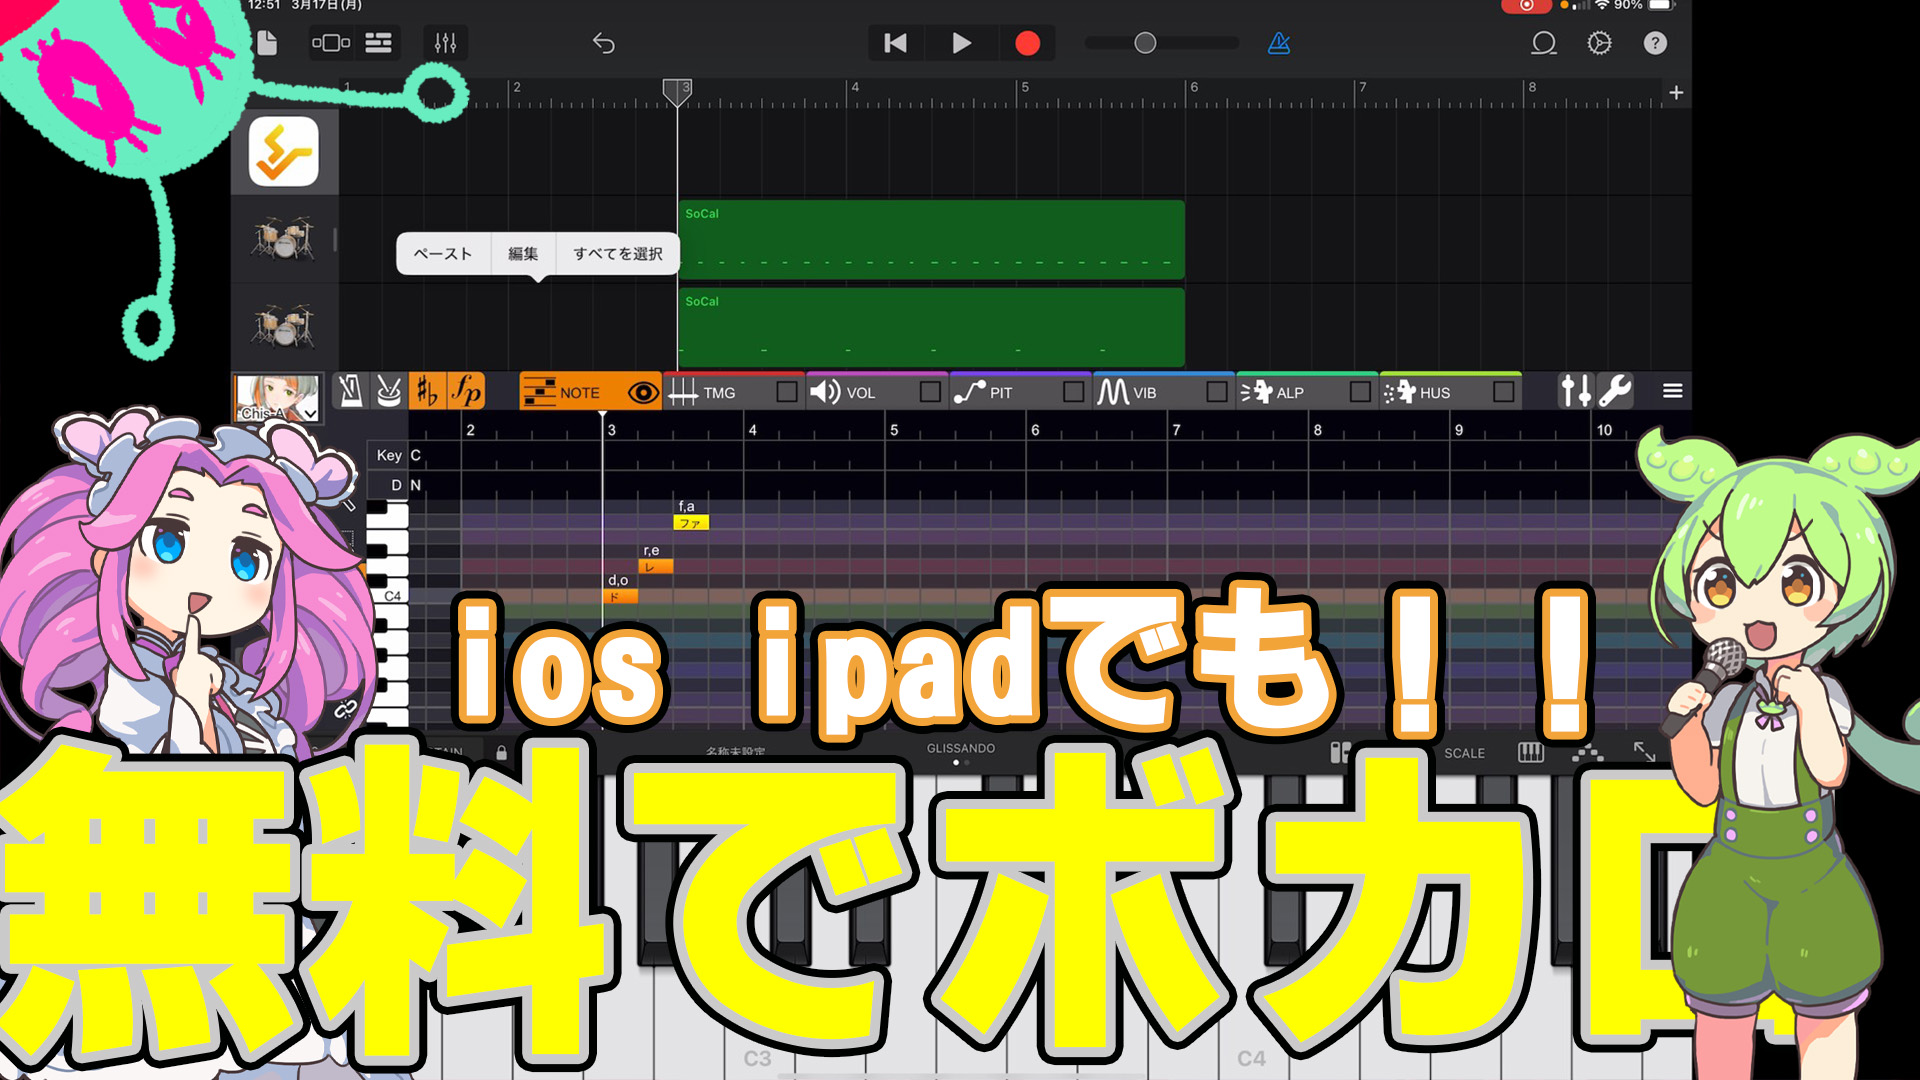Viewport: 1920px width, 1080px height.
Task: Add a song section with plus button
Action: [1676, 93]
